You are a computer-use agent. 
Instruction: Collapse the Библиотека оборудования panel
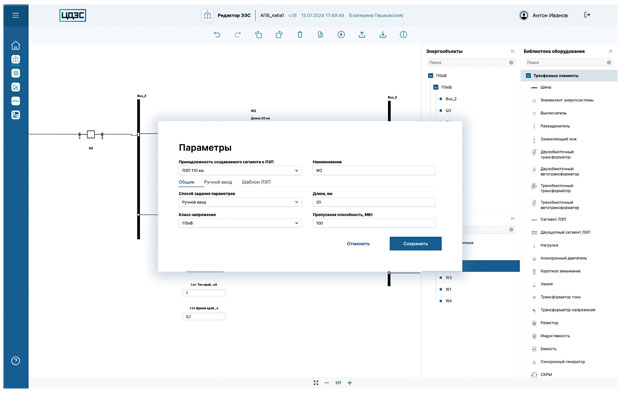(x=610, y=51)
